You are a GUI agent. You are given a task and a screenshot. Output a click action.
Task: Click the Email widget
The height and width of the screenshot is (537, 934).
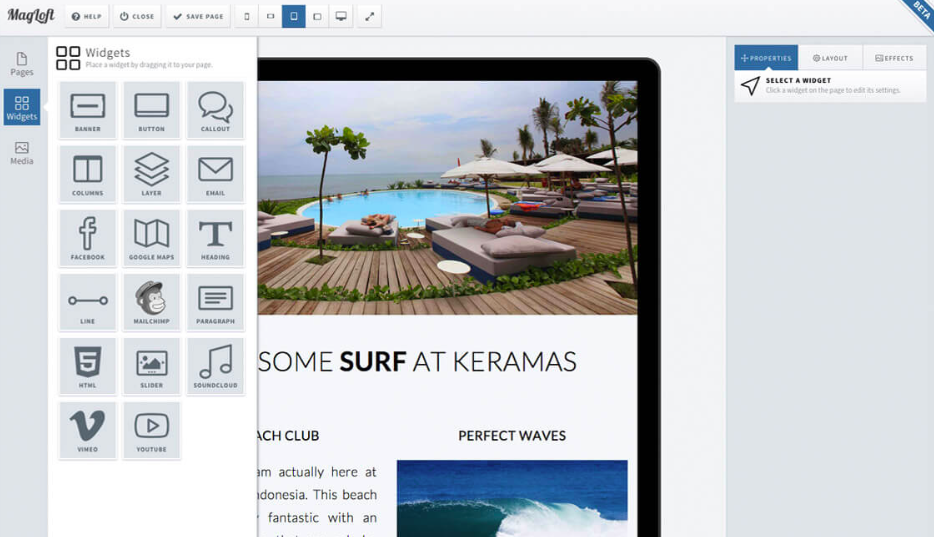coord(215,174)
